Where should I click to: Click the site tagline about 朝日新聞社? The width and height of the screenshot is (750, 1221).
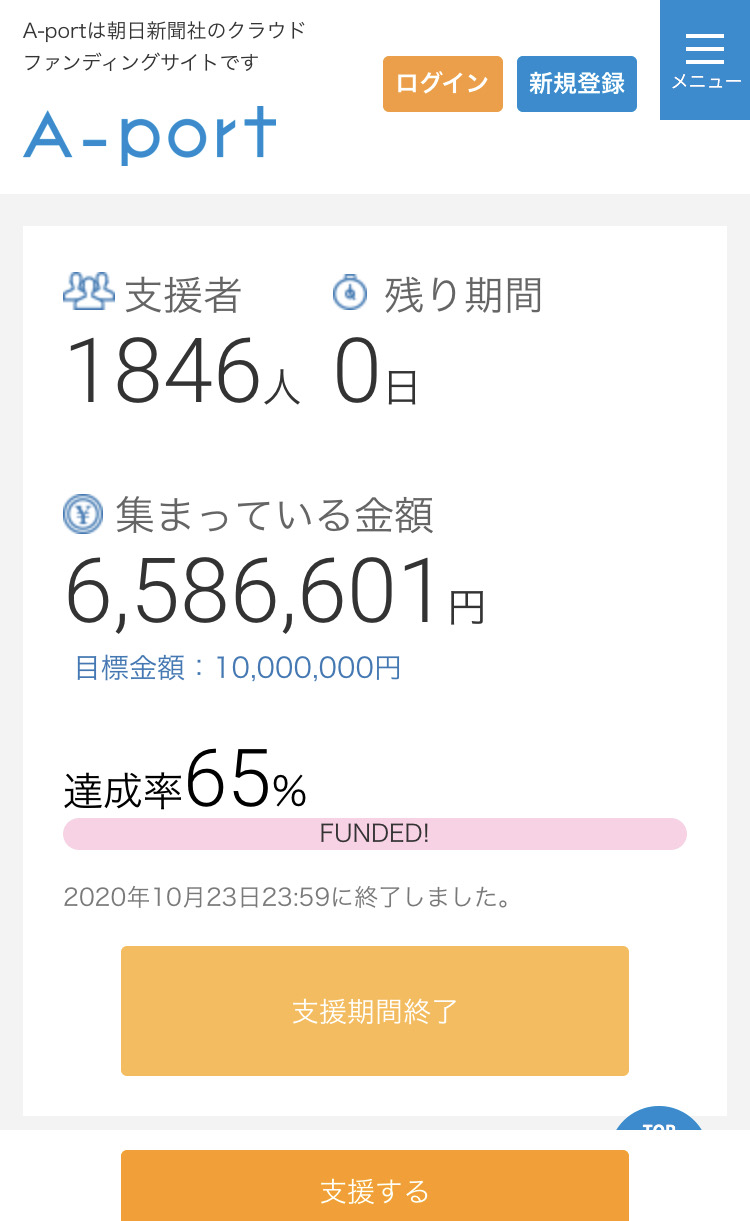(164, 46)
